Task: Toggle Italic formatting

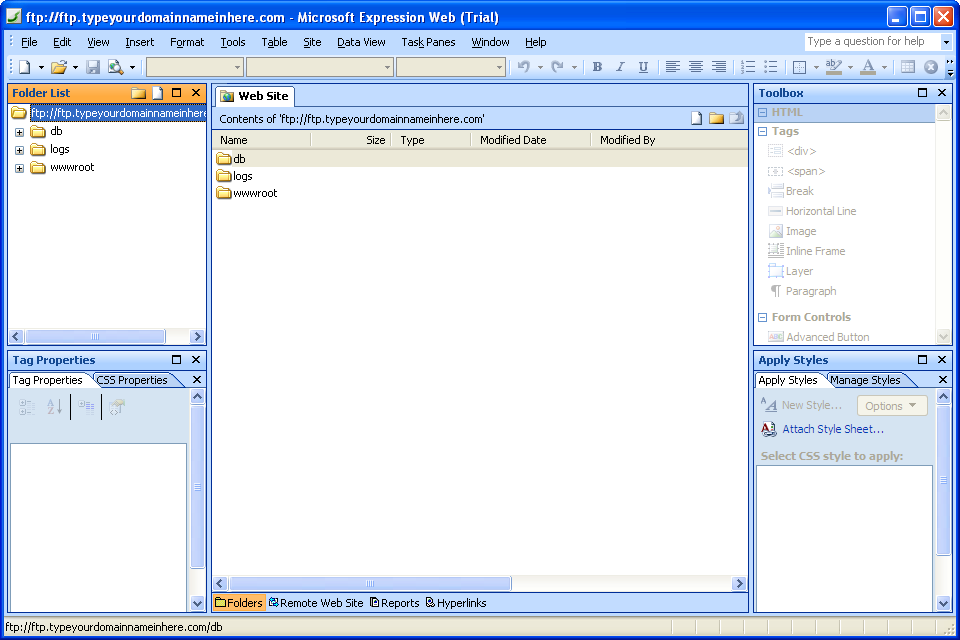Action: tap(620, 67)
